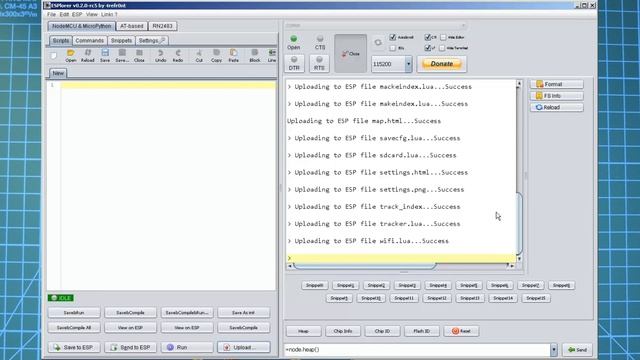Click the Chip ID button

click(x=382, y=331)
